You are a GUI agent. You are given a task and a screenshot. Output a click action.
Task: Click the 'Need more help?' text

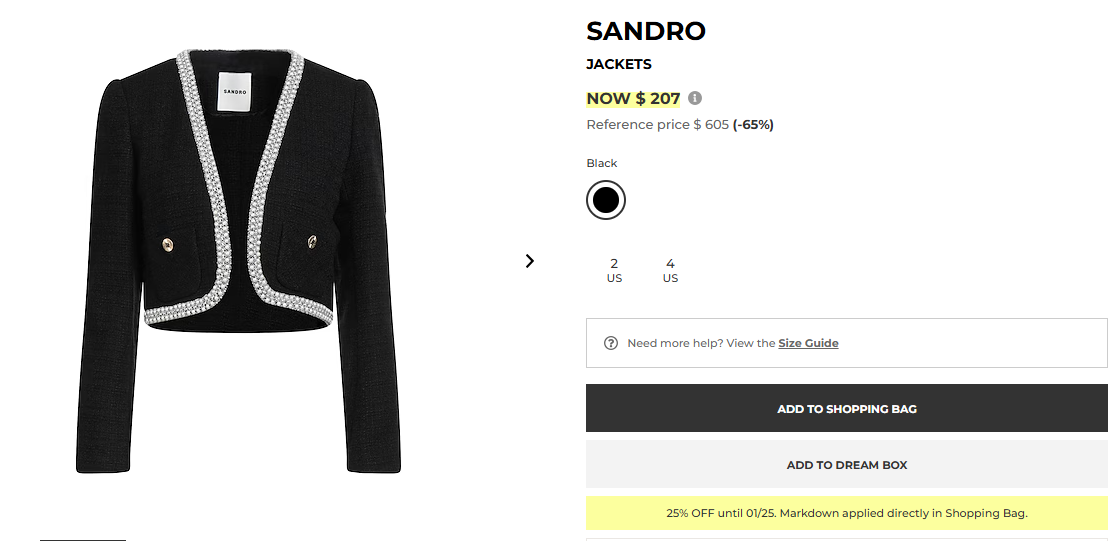700,343
